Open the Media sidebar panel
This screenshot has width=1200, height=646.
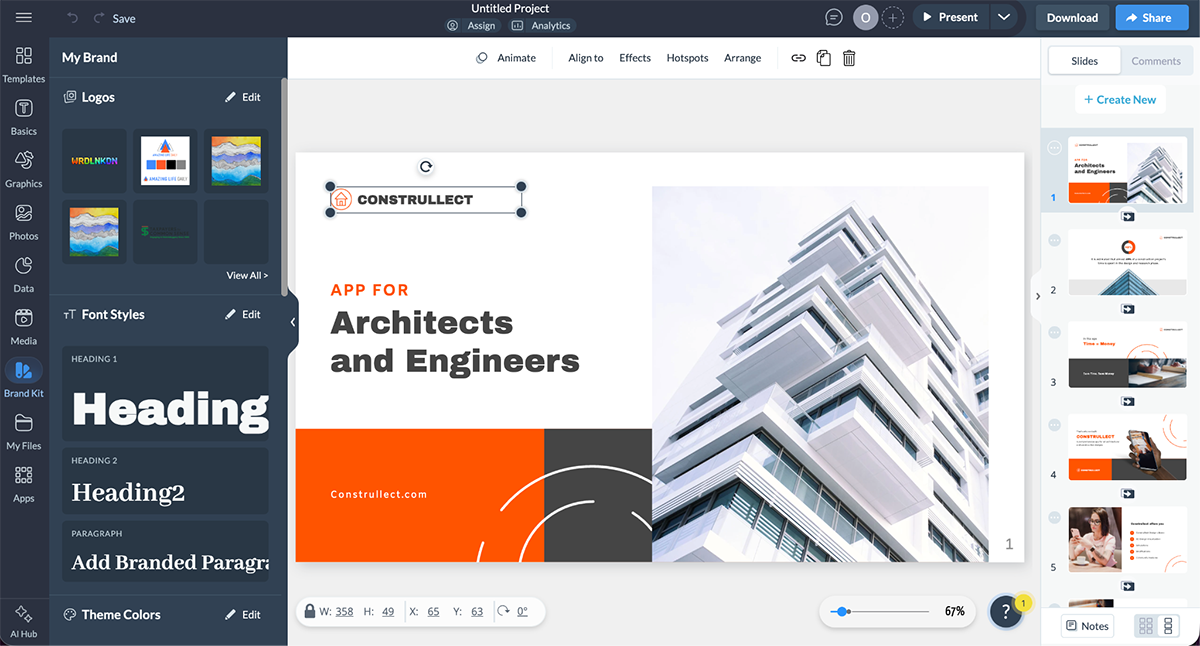click(24, 327)
